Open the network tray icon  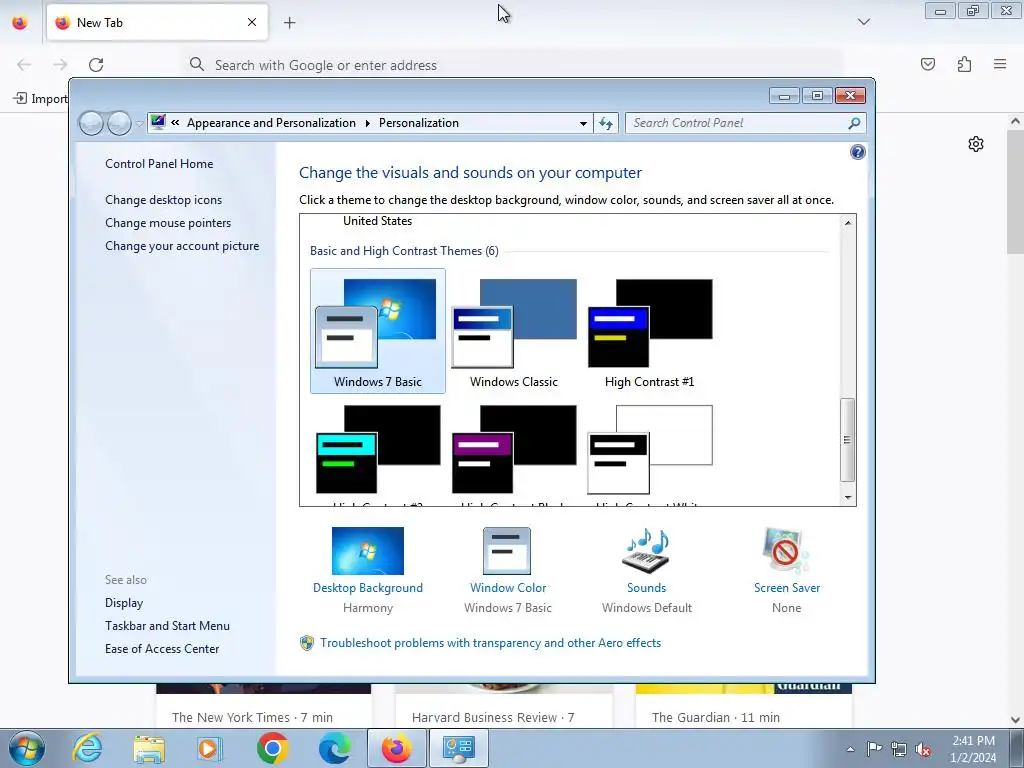899,749
